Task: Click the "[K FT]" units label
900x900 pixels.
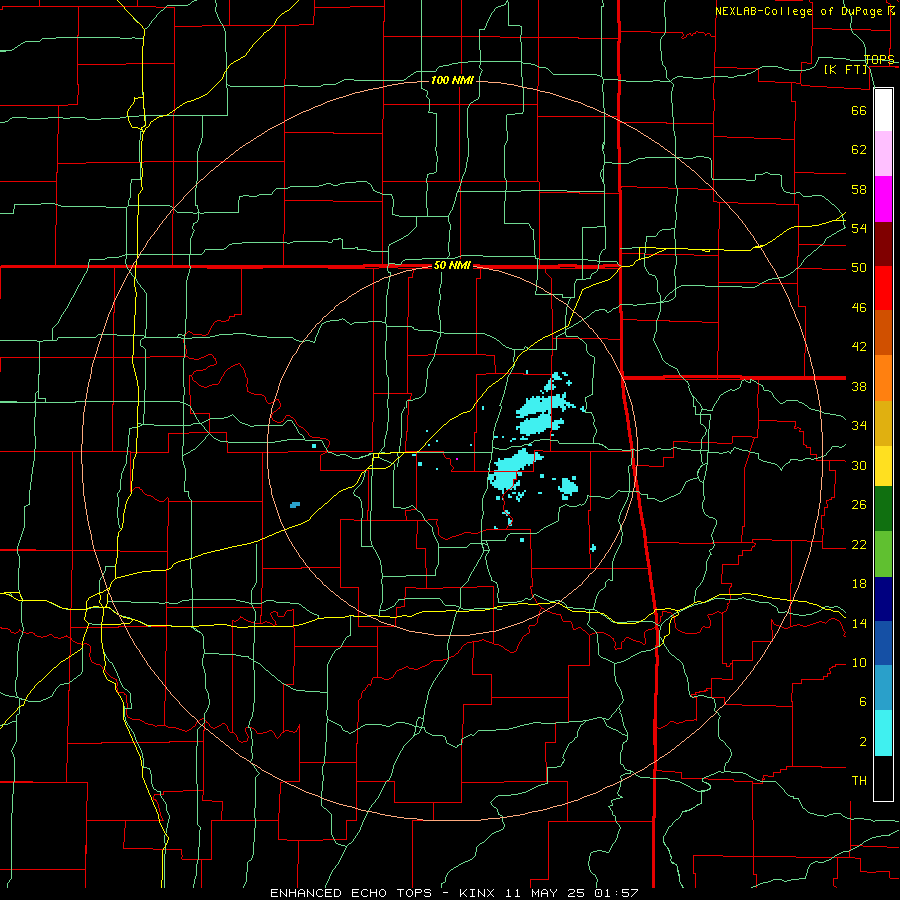Action: 845,69
